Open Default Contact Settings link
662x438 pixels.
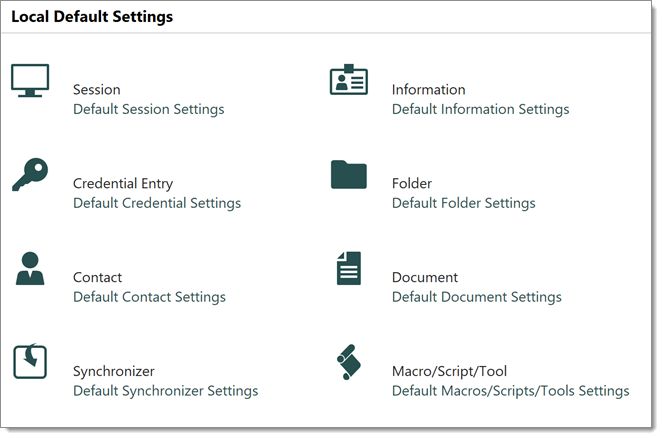(149, 297)
